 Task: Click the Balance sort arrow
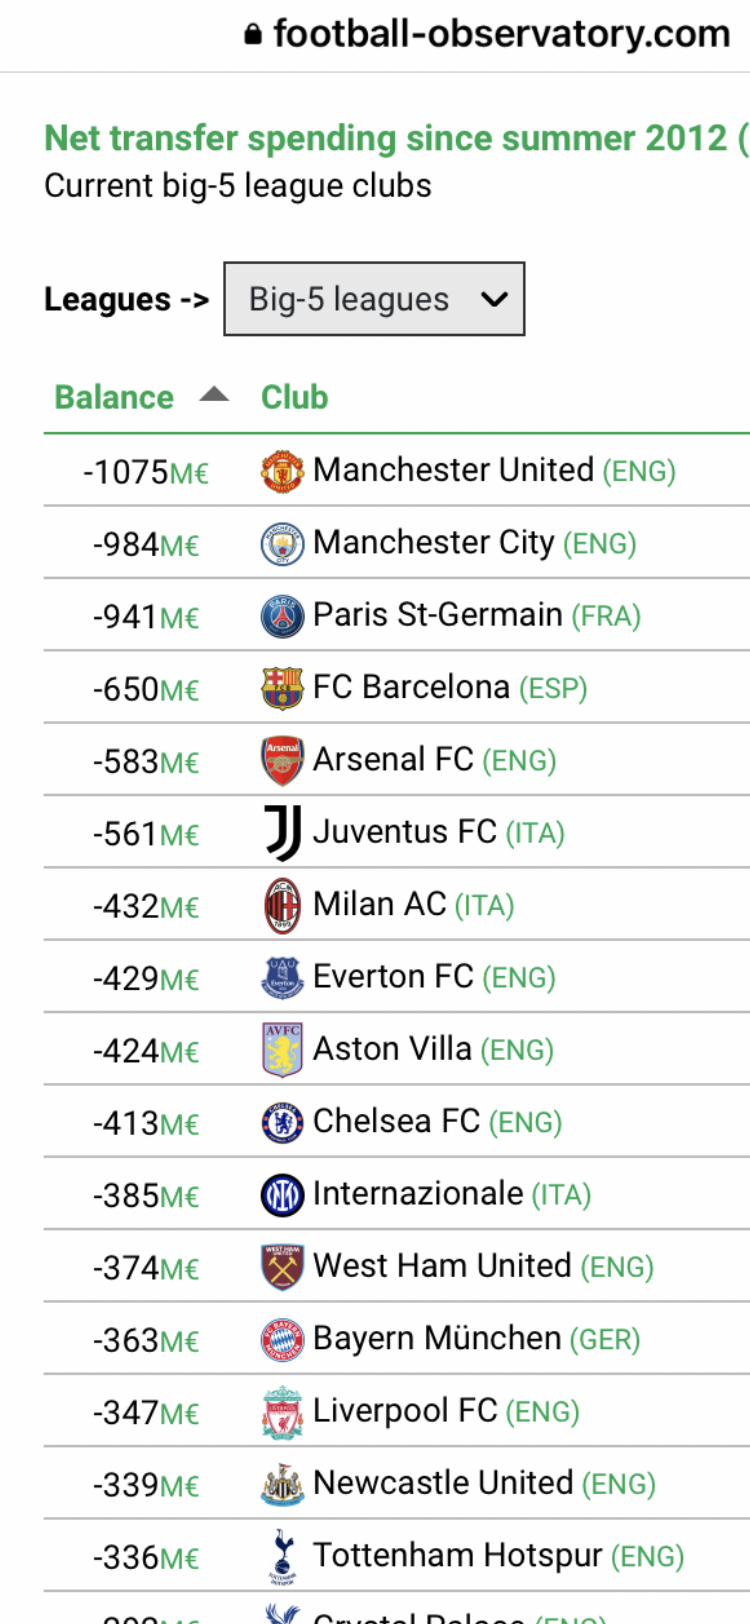pos(214,395)
